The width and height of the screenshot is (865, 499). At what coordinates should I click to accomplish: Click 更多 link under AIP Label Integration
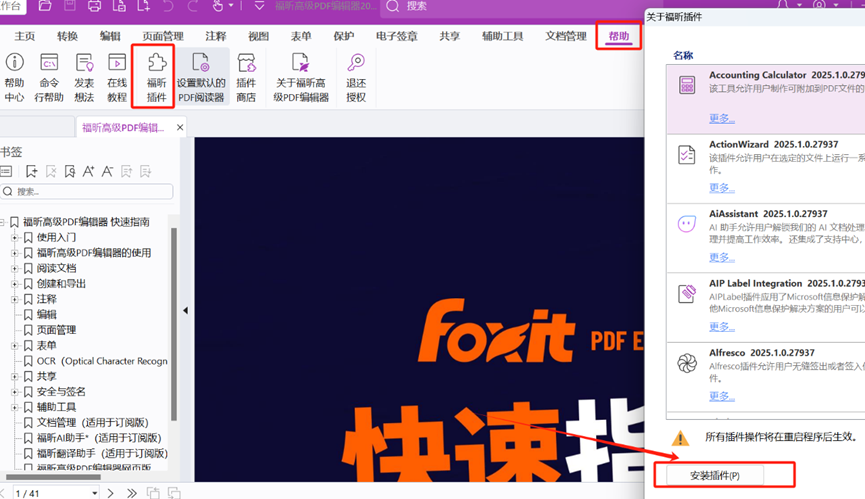pos(722,327)
